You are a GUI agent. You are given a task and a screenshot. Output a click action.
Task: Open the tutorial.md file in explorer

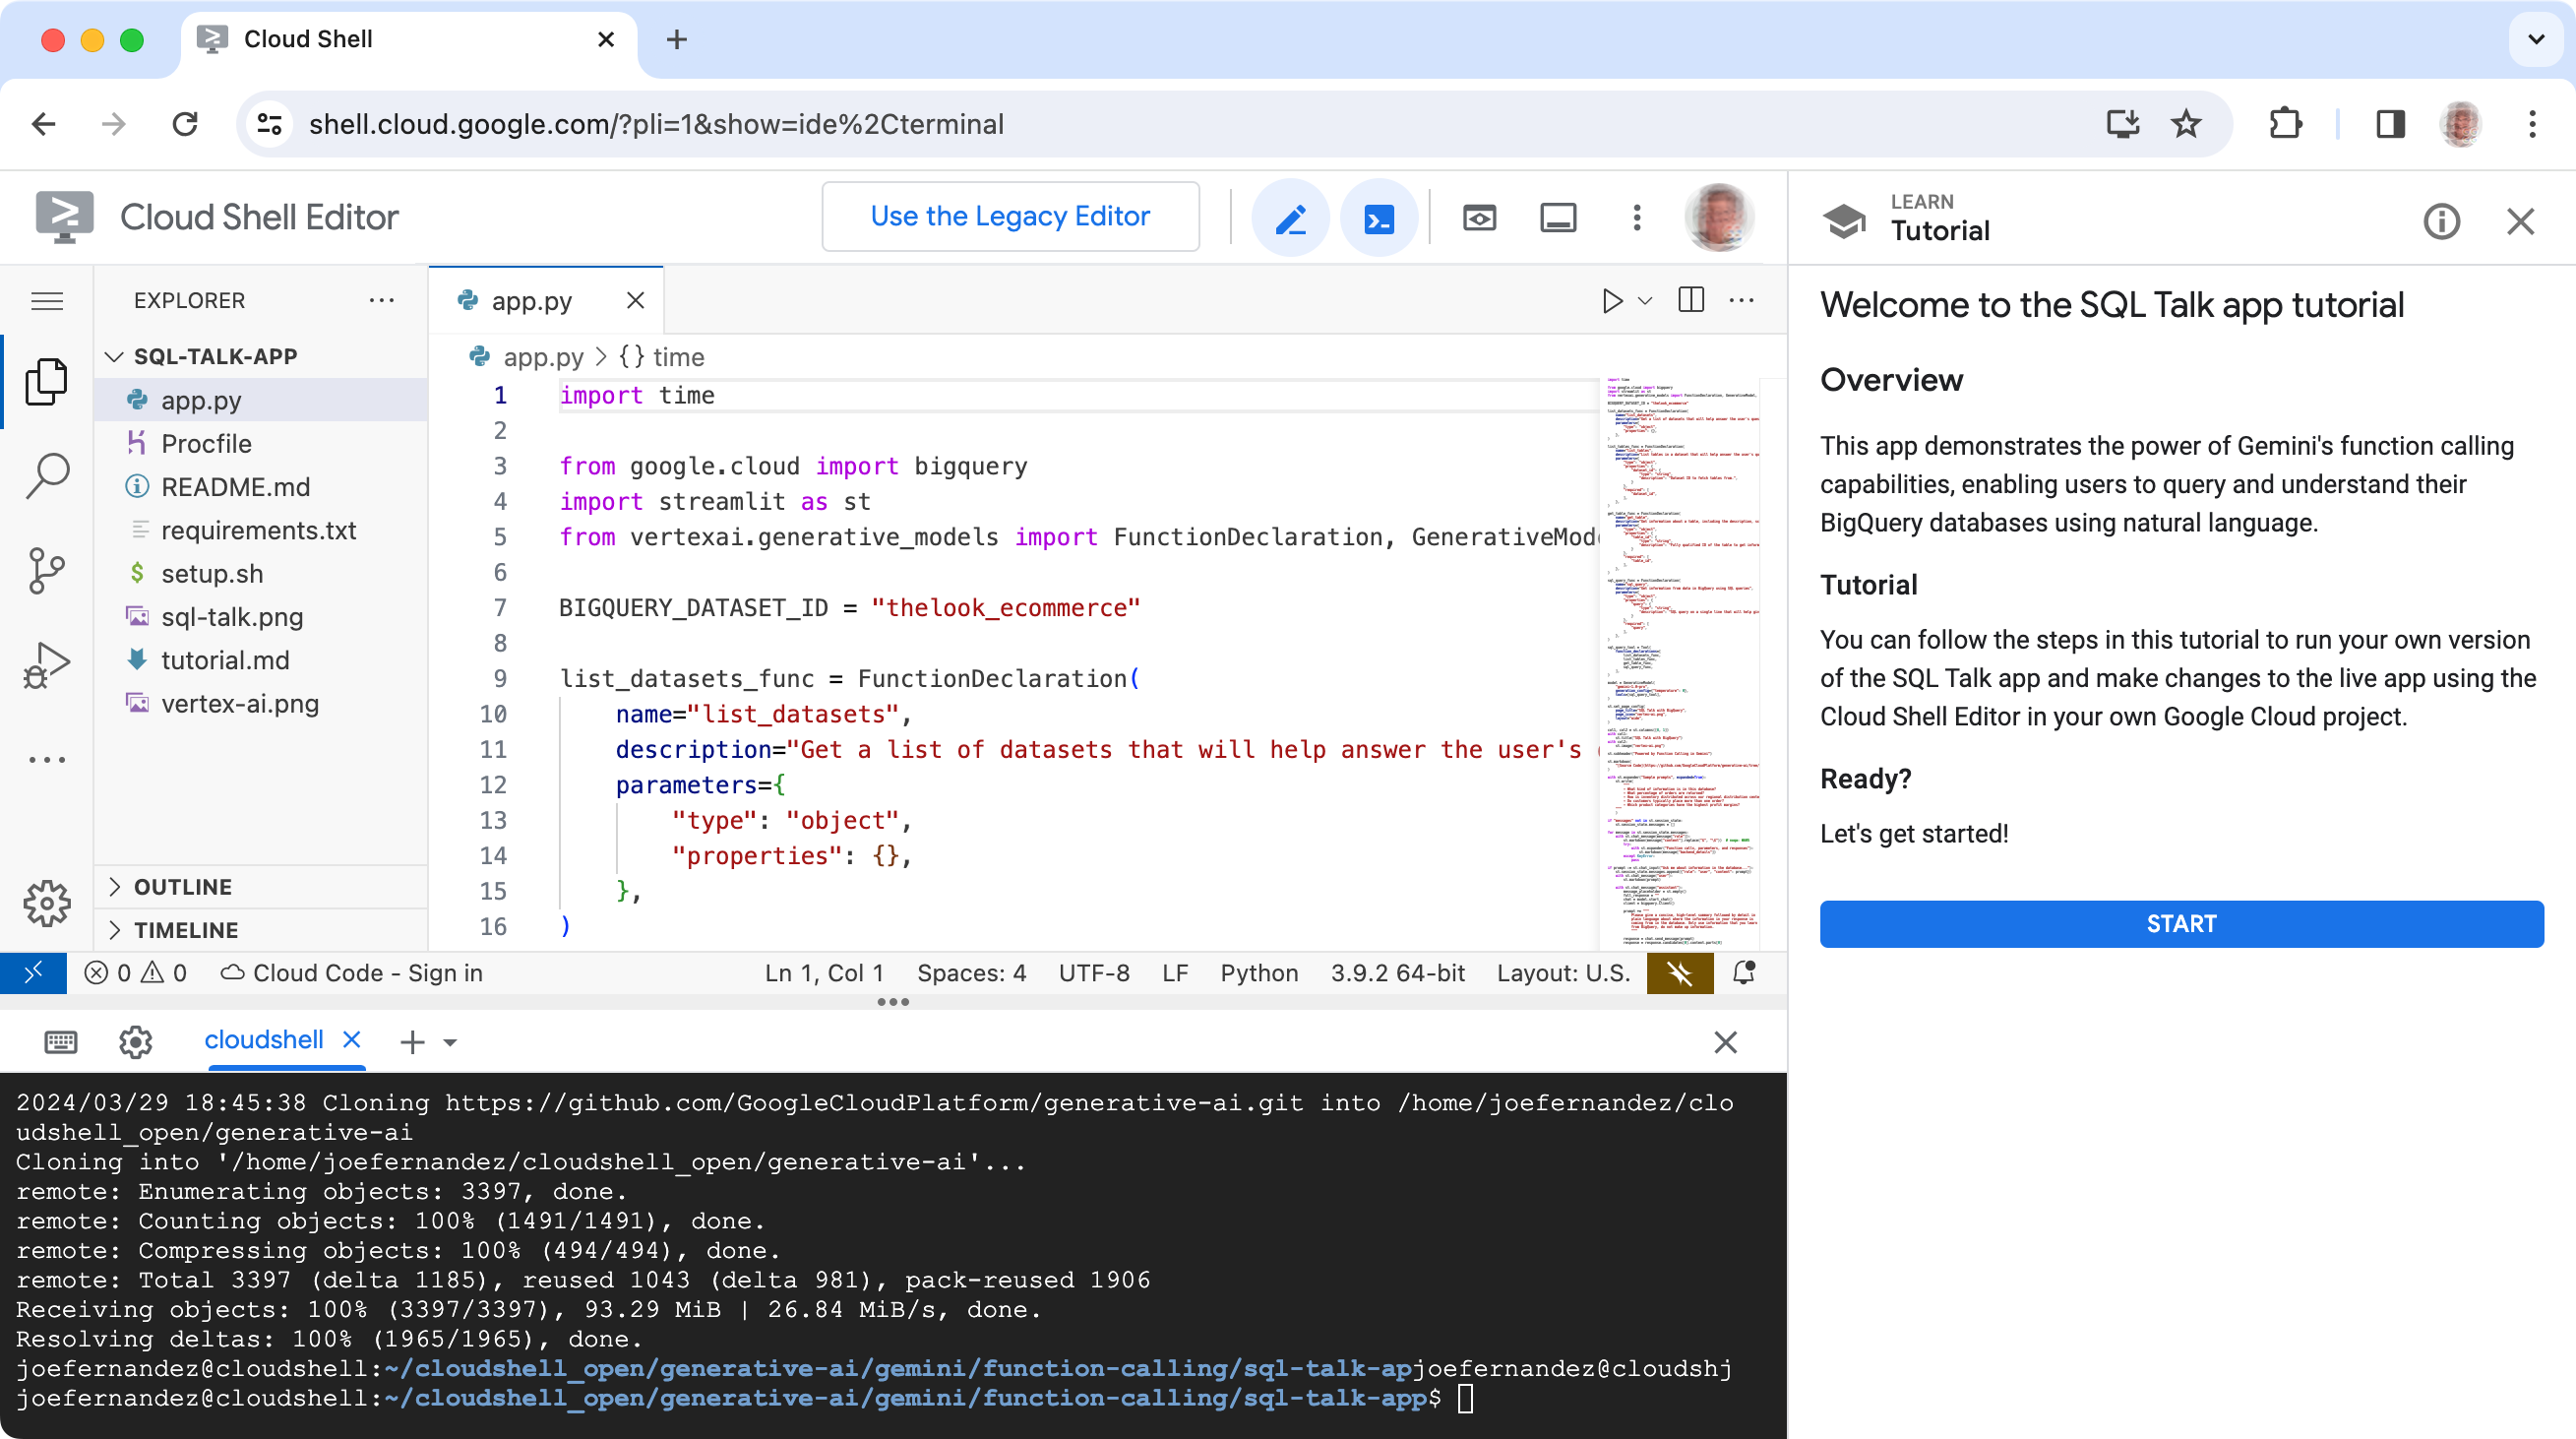224,658
